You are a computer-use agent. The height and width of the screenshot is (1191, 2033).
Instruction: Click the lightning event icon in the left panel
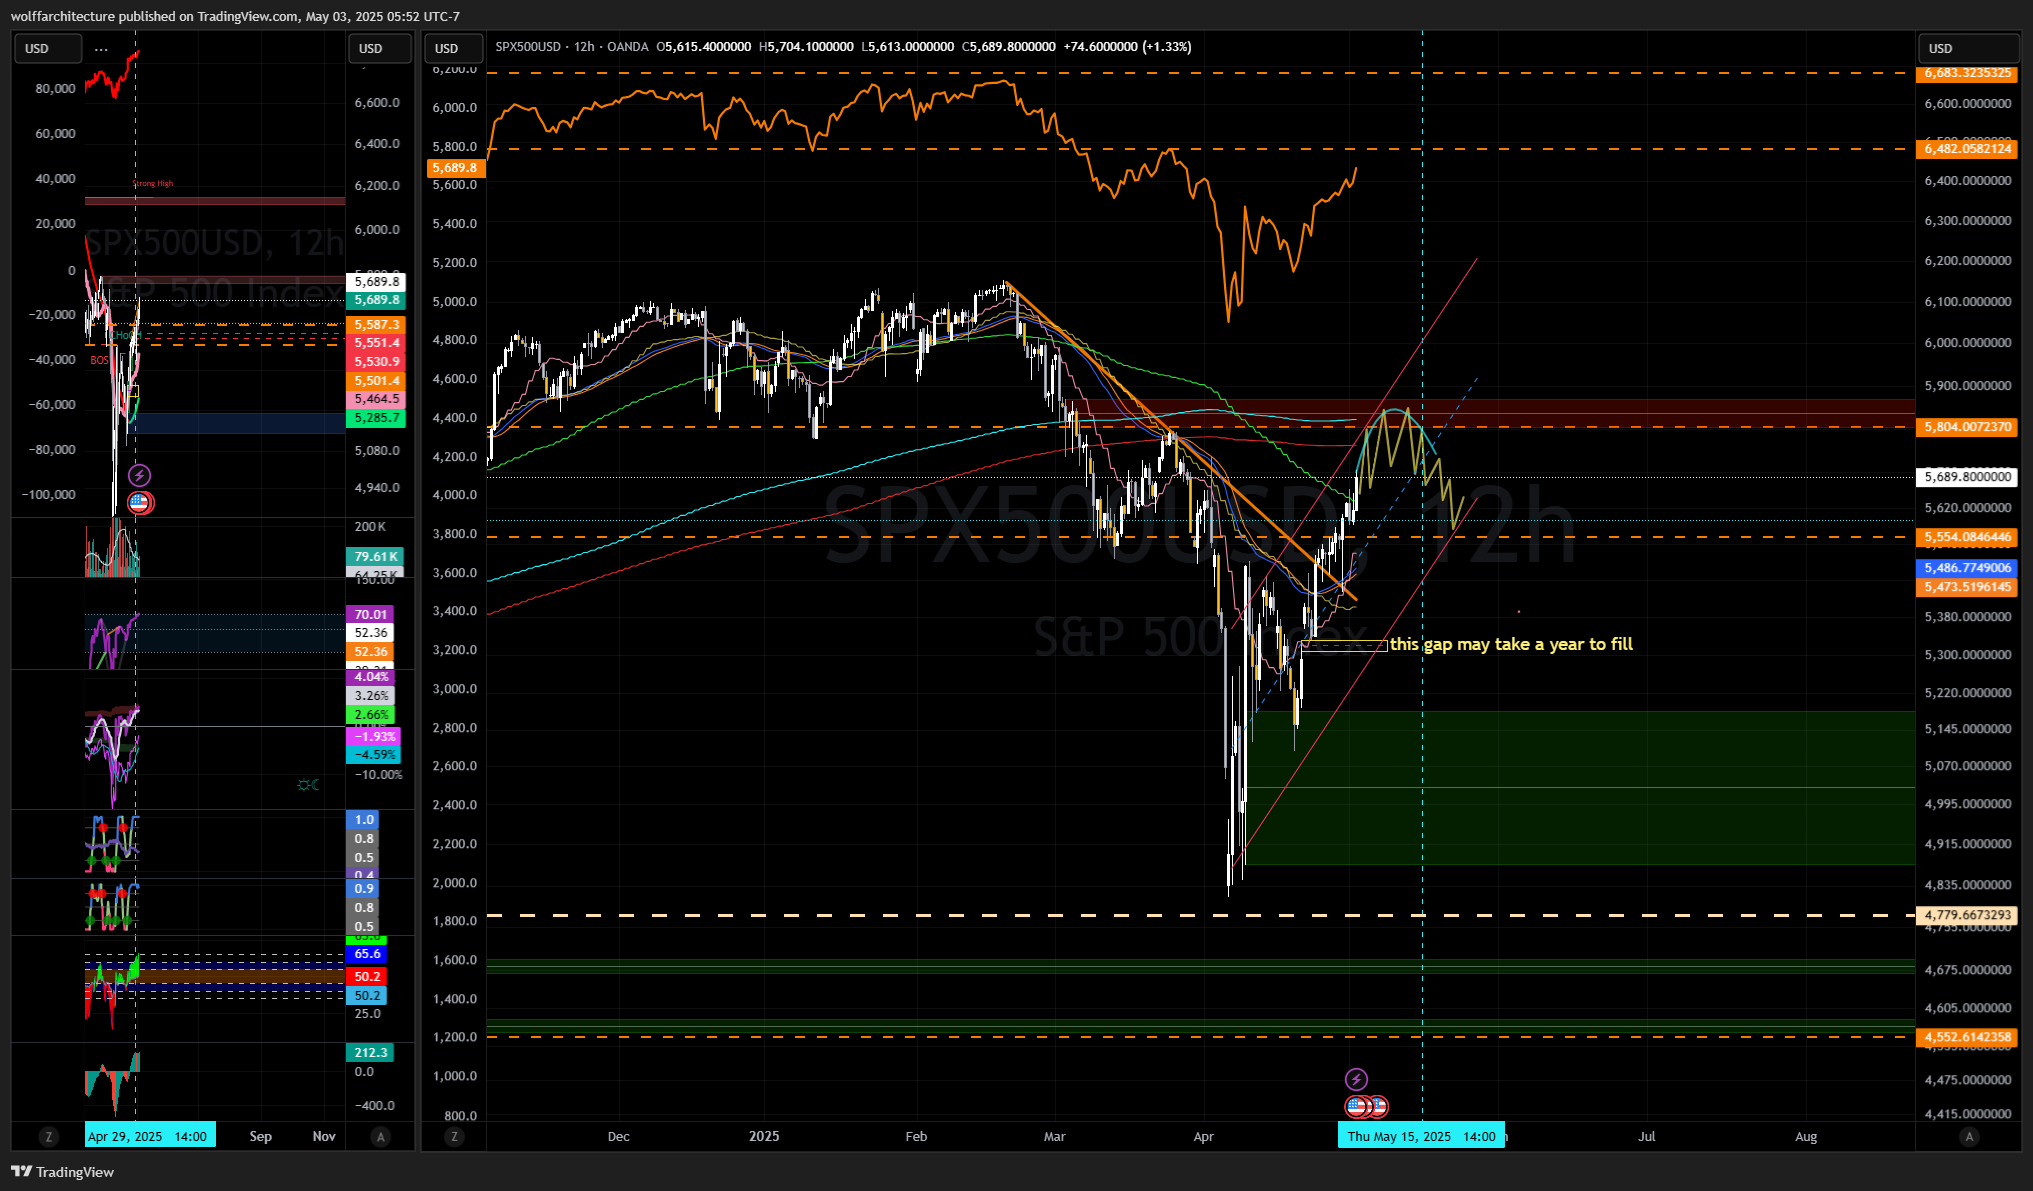[x=139, y=476]
